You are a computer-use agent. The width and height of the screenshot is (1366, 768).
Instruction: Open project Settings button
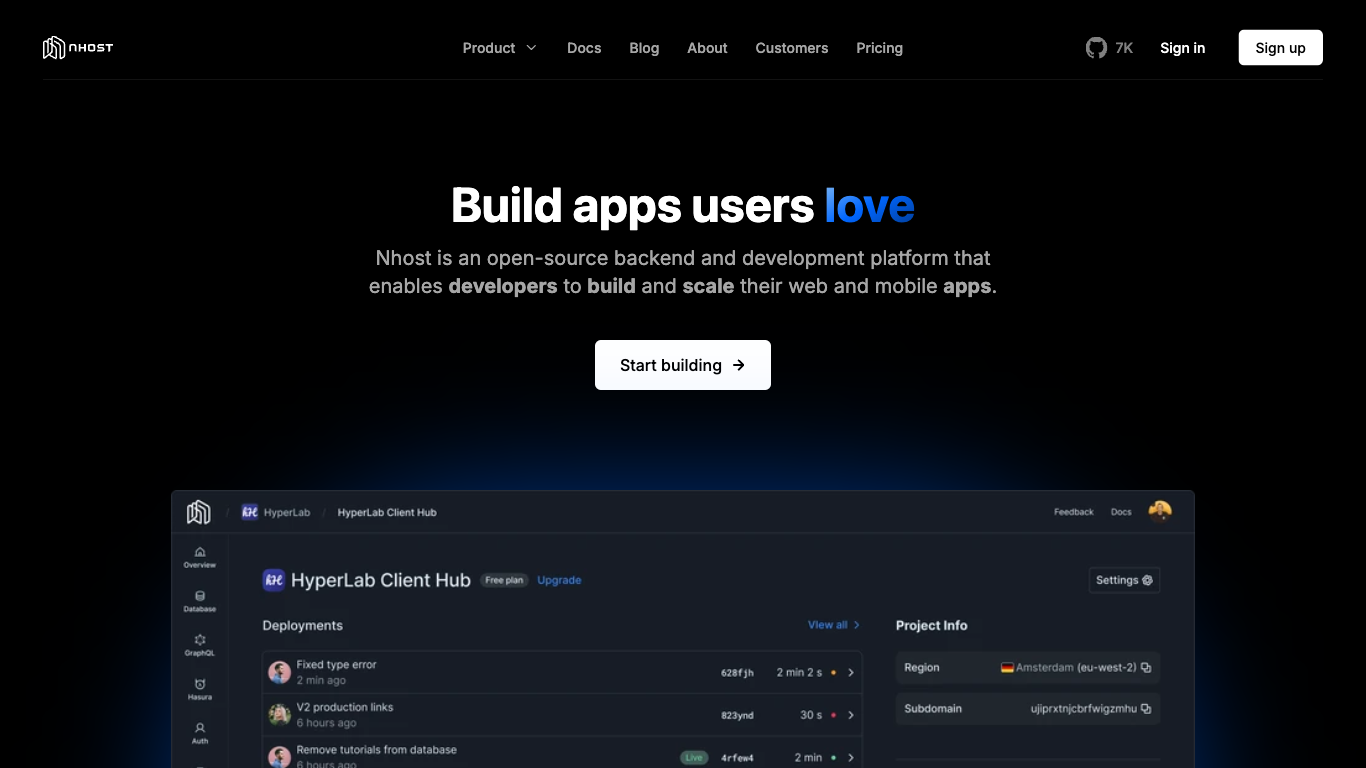(x=1124, y=580)
